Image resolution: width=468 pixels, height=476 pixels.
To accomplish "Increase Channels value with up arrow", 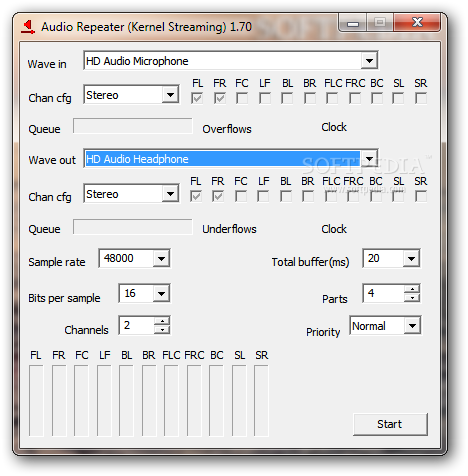I will click(162, 321).
